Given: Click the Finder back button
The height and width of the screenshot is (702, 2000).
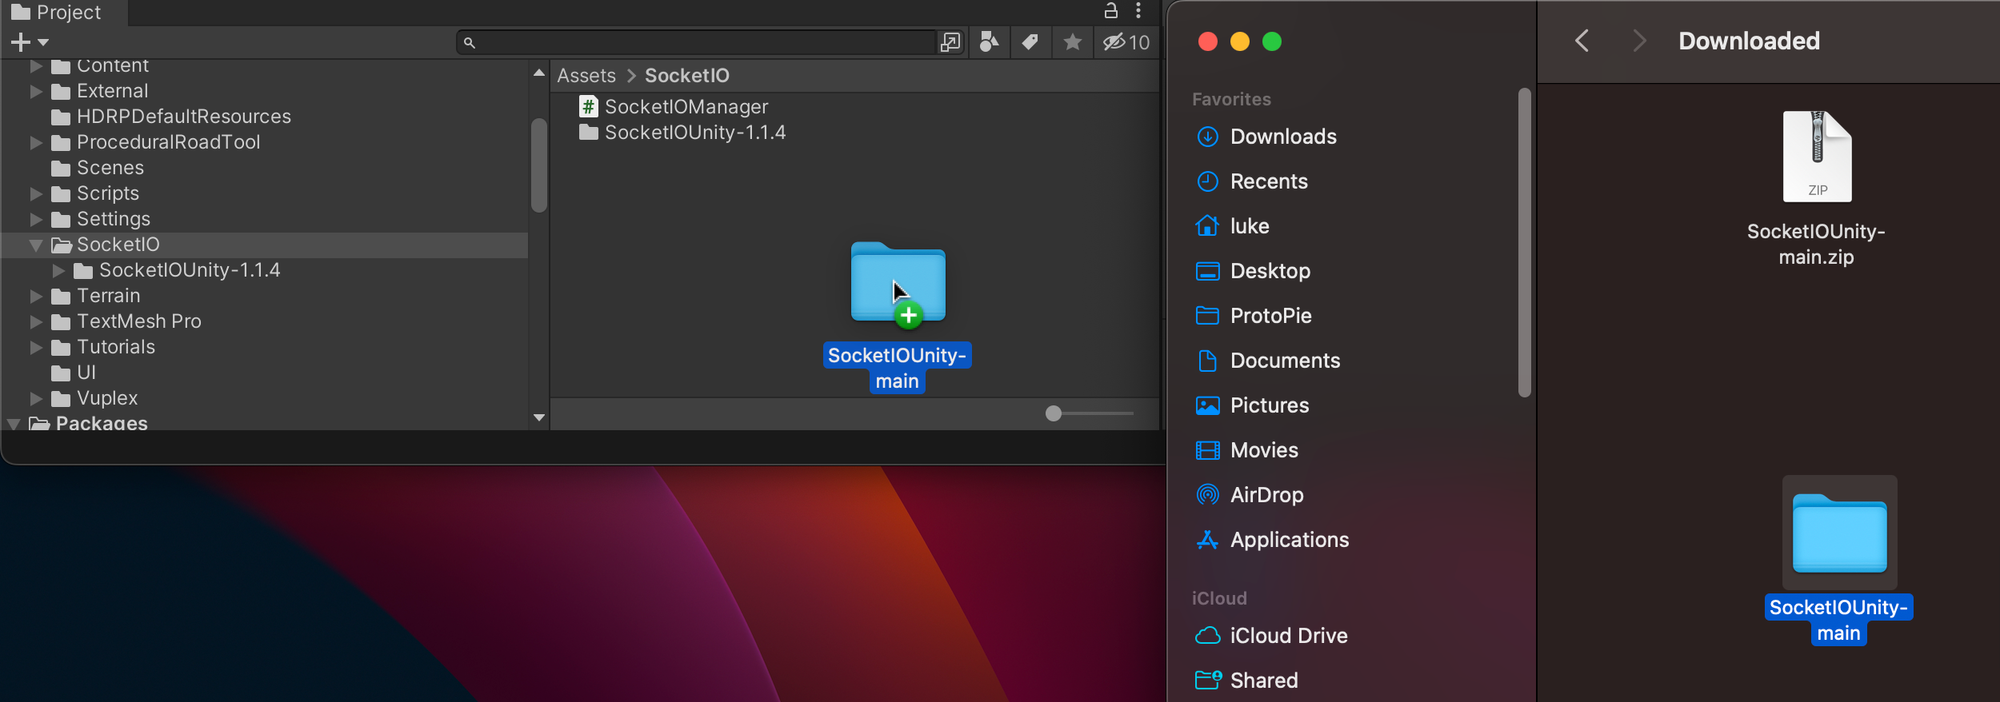Looking at the screenshot, I should click(x=1582, y=41).
